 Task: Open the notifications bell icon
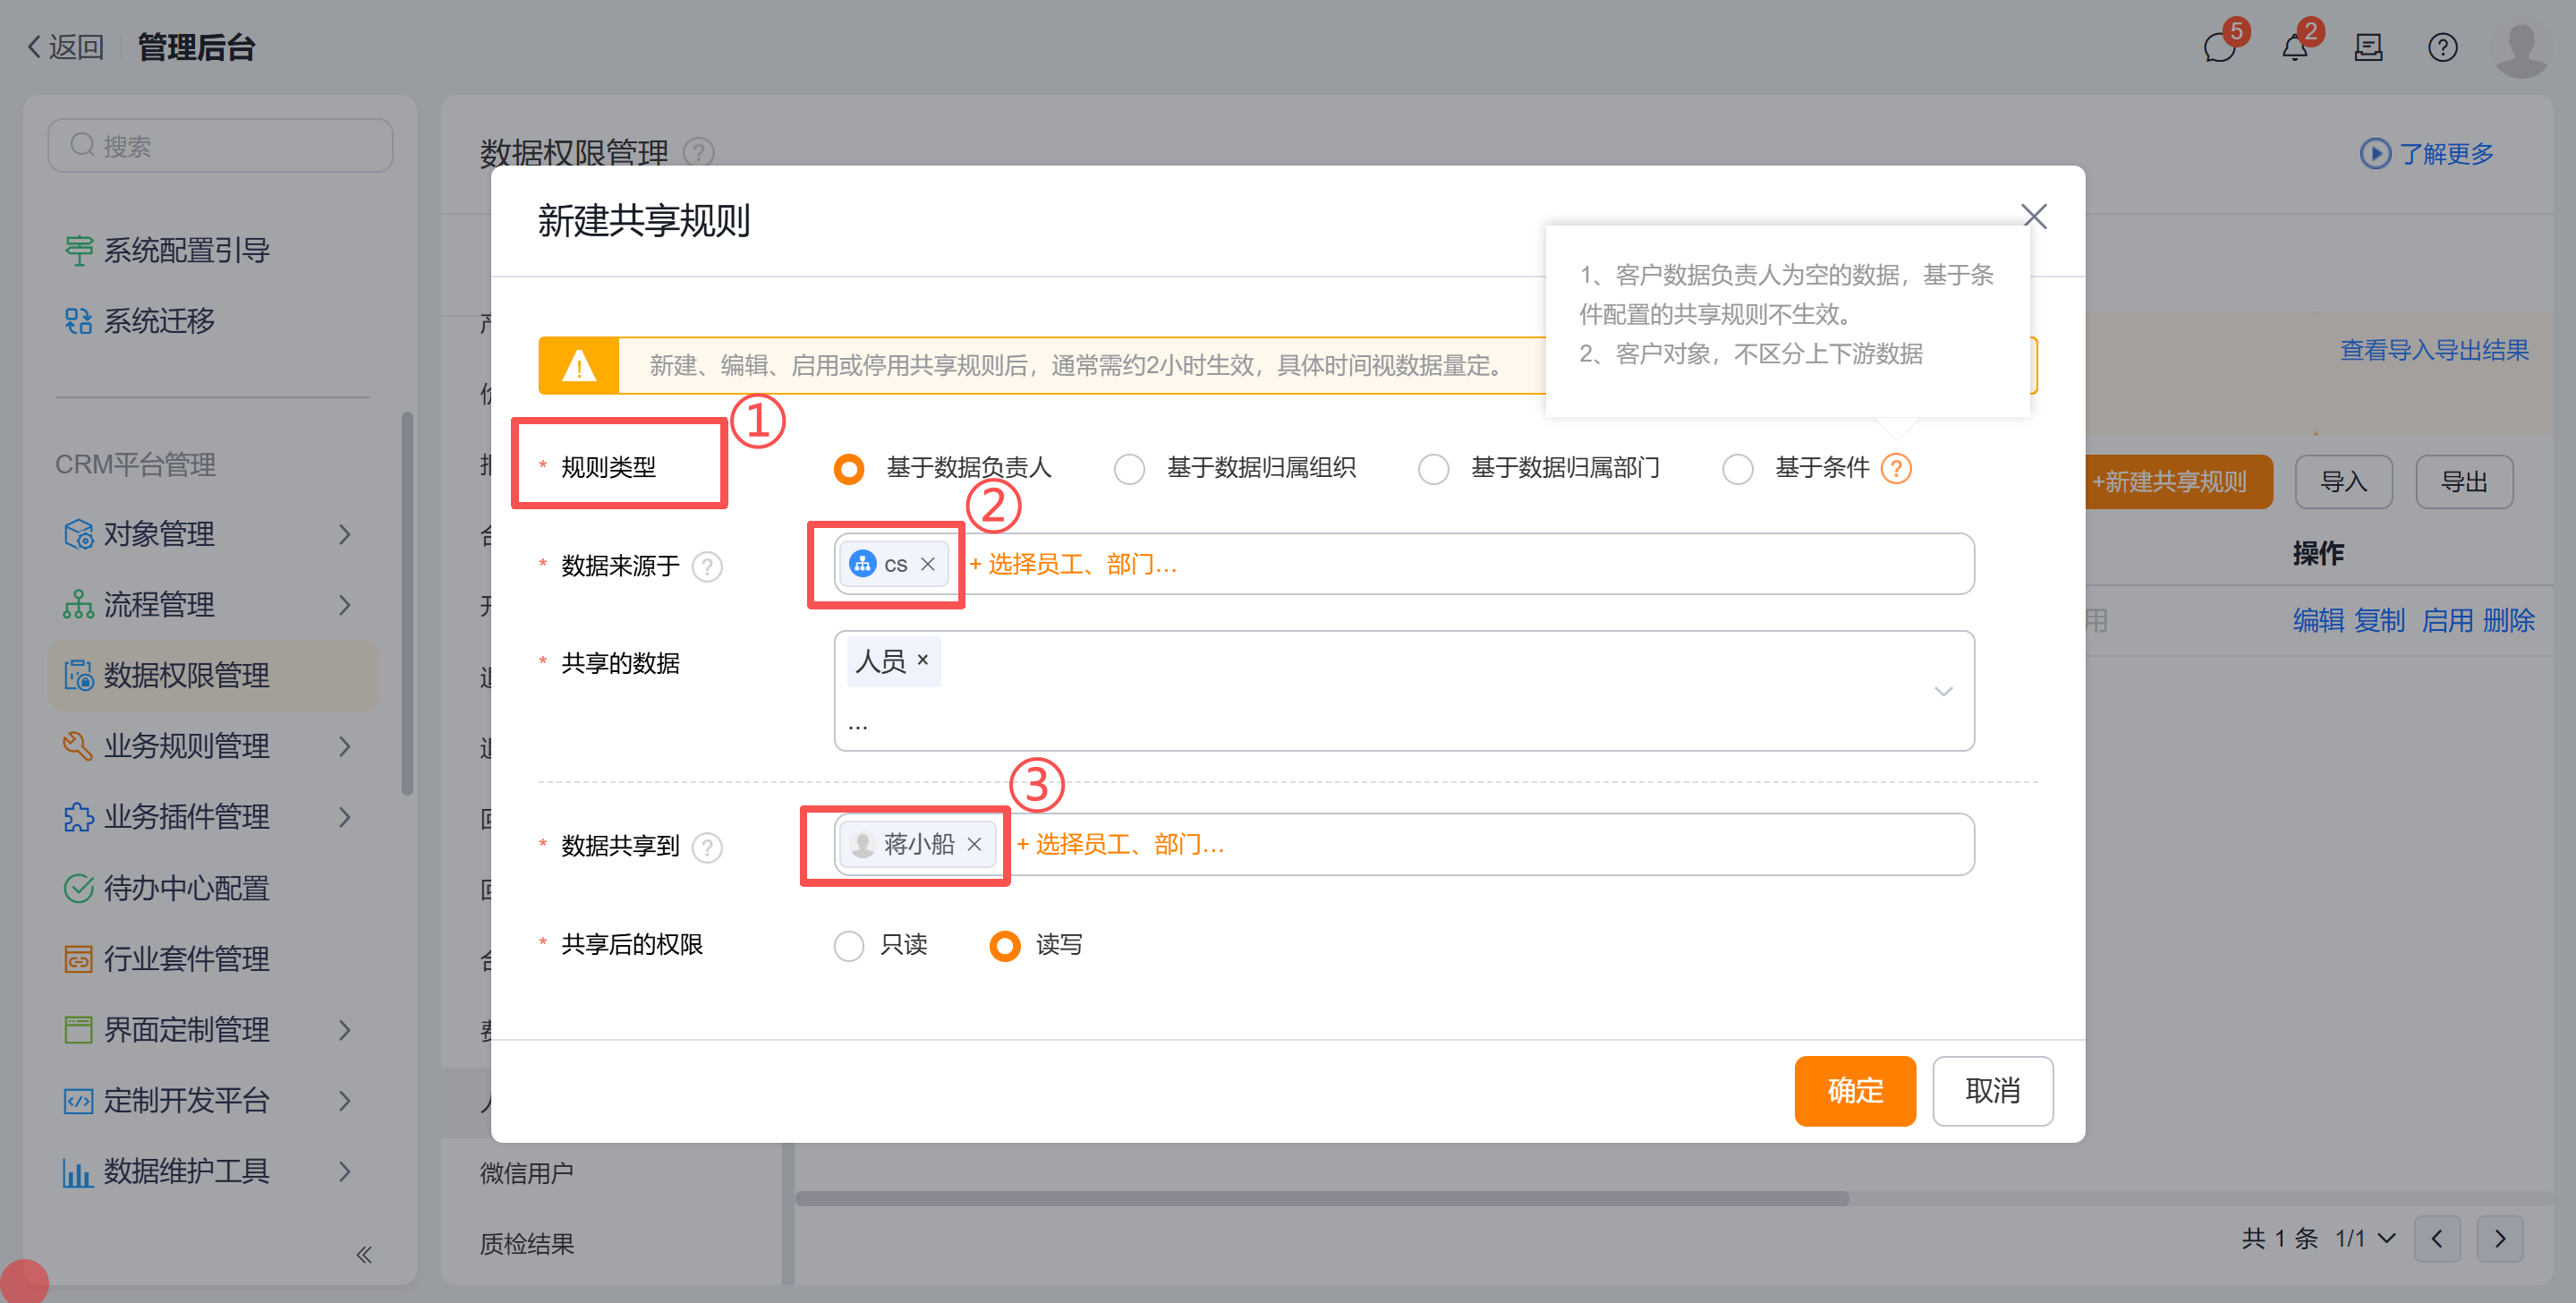[x=2294, y=46]
